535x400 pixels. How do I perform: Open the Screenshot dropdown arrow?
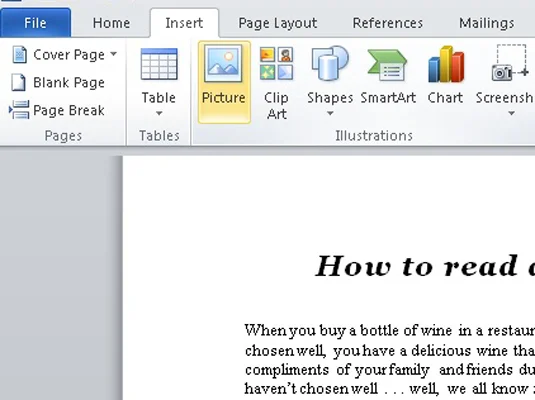click(511, 113)
